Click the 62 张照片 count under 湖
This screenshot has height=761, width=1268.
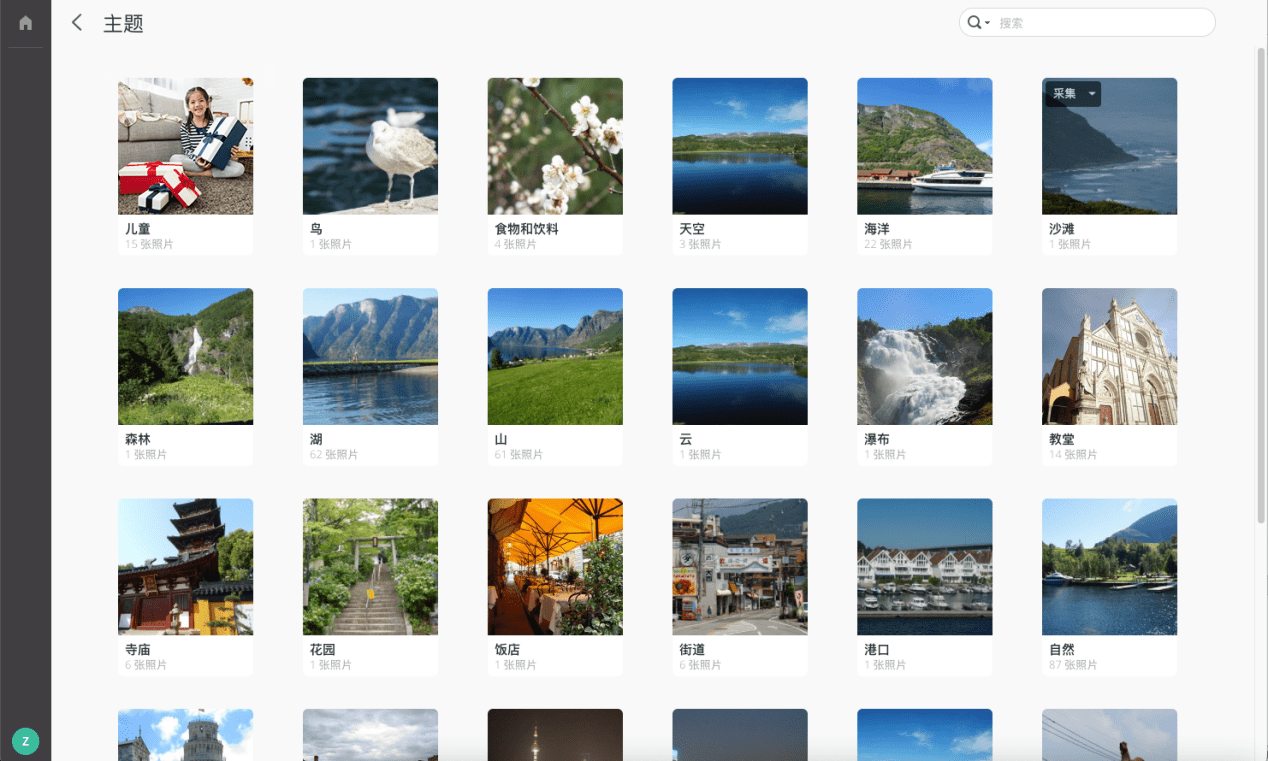coord(334,455)
